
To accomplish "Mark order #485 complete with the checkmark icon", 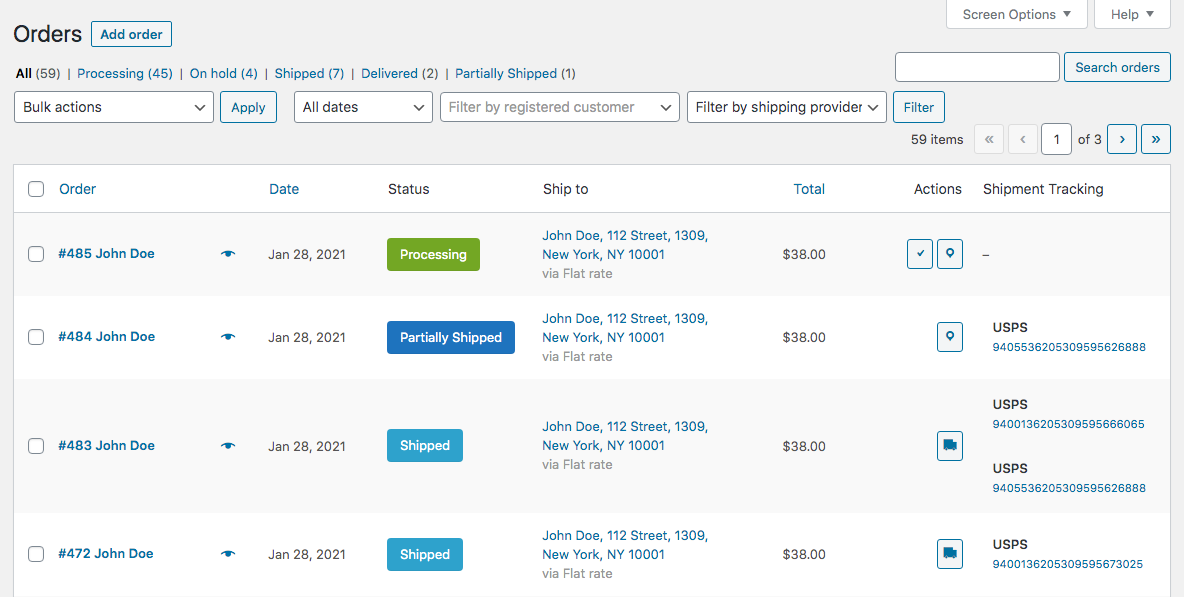I will tap(919, 253).
